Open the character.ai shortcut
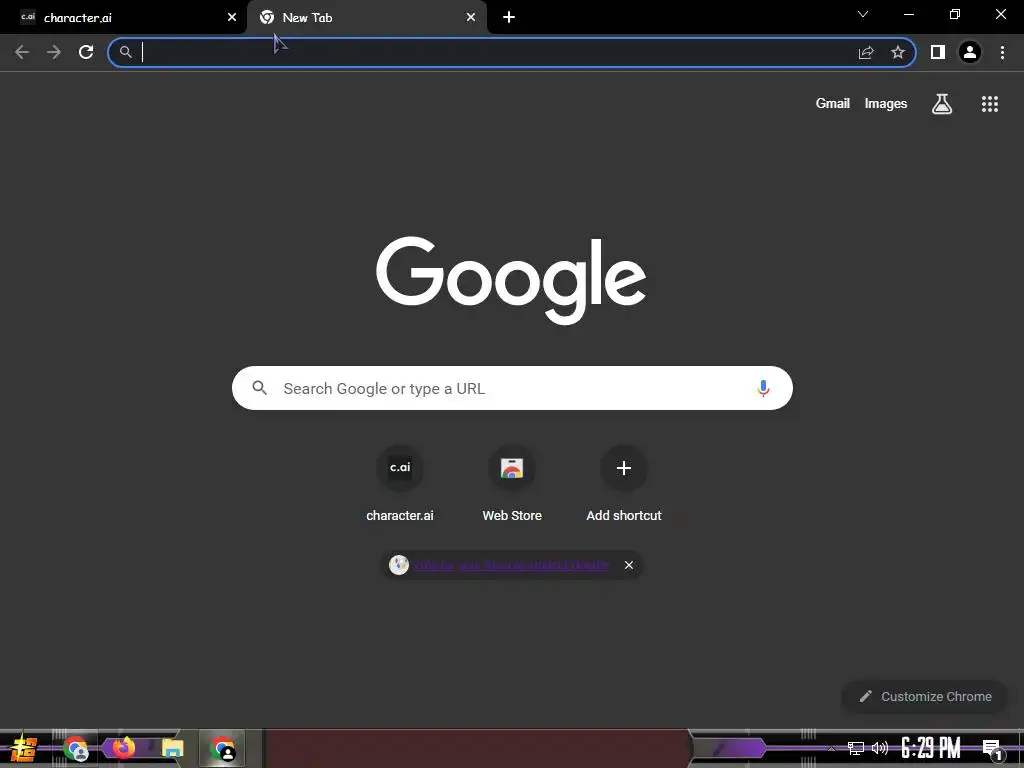 [400, 485]
